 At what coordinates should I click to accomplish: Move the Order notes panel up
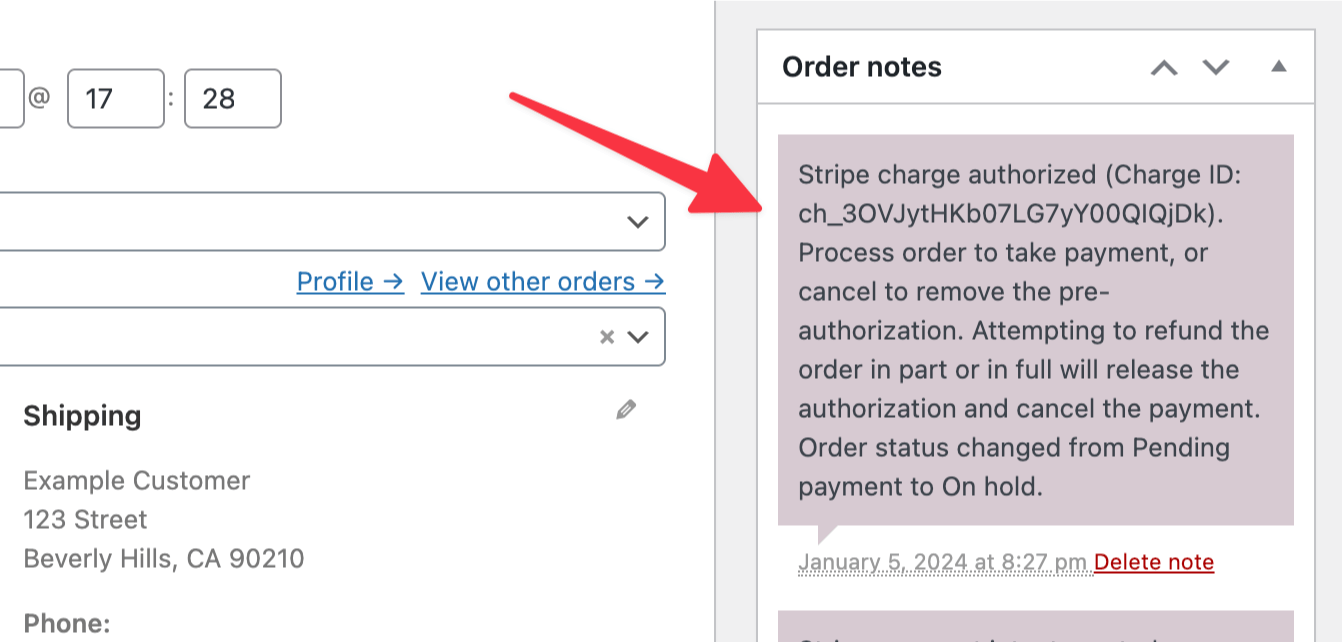1162,67
